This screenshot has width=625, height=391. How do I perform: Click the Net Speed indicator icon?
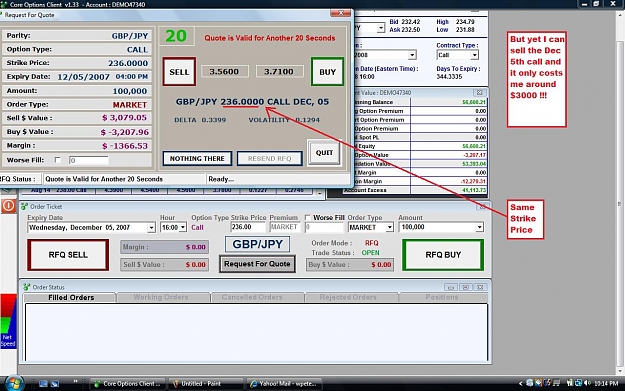click(8, 321)
